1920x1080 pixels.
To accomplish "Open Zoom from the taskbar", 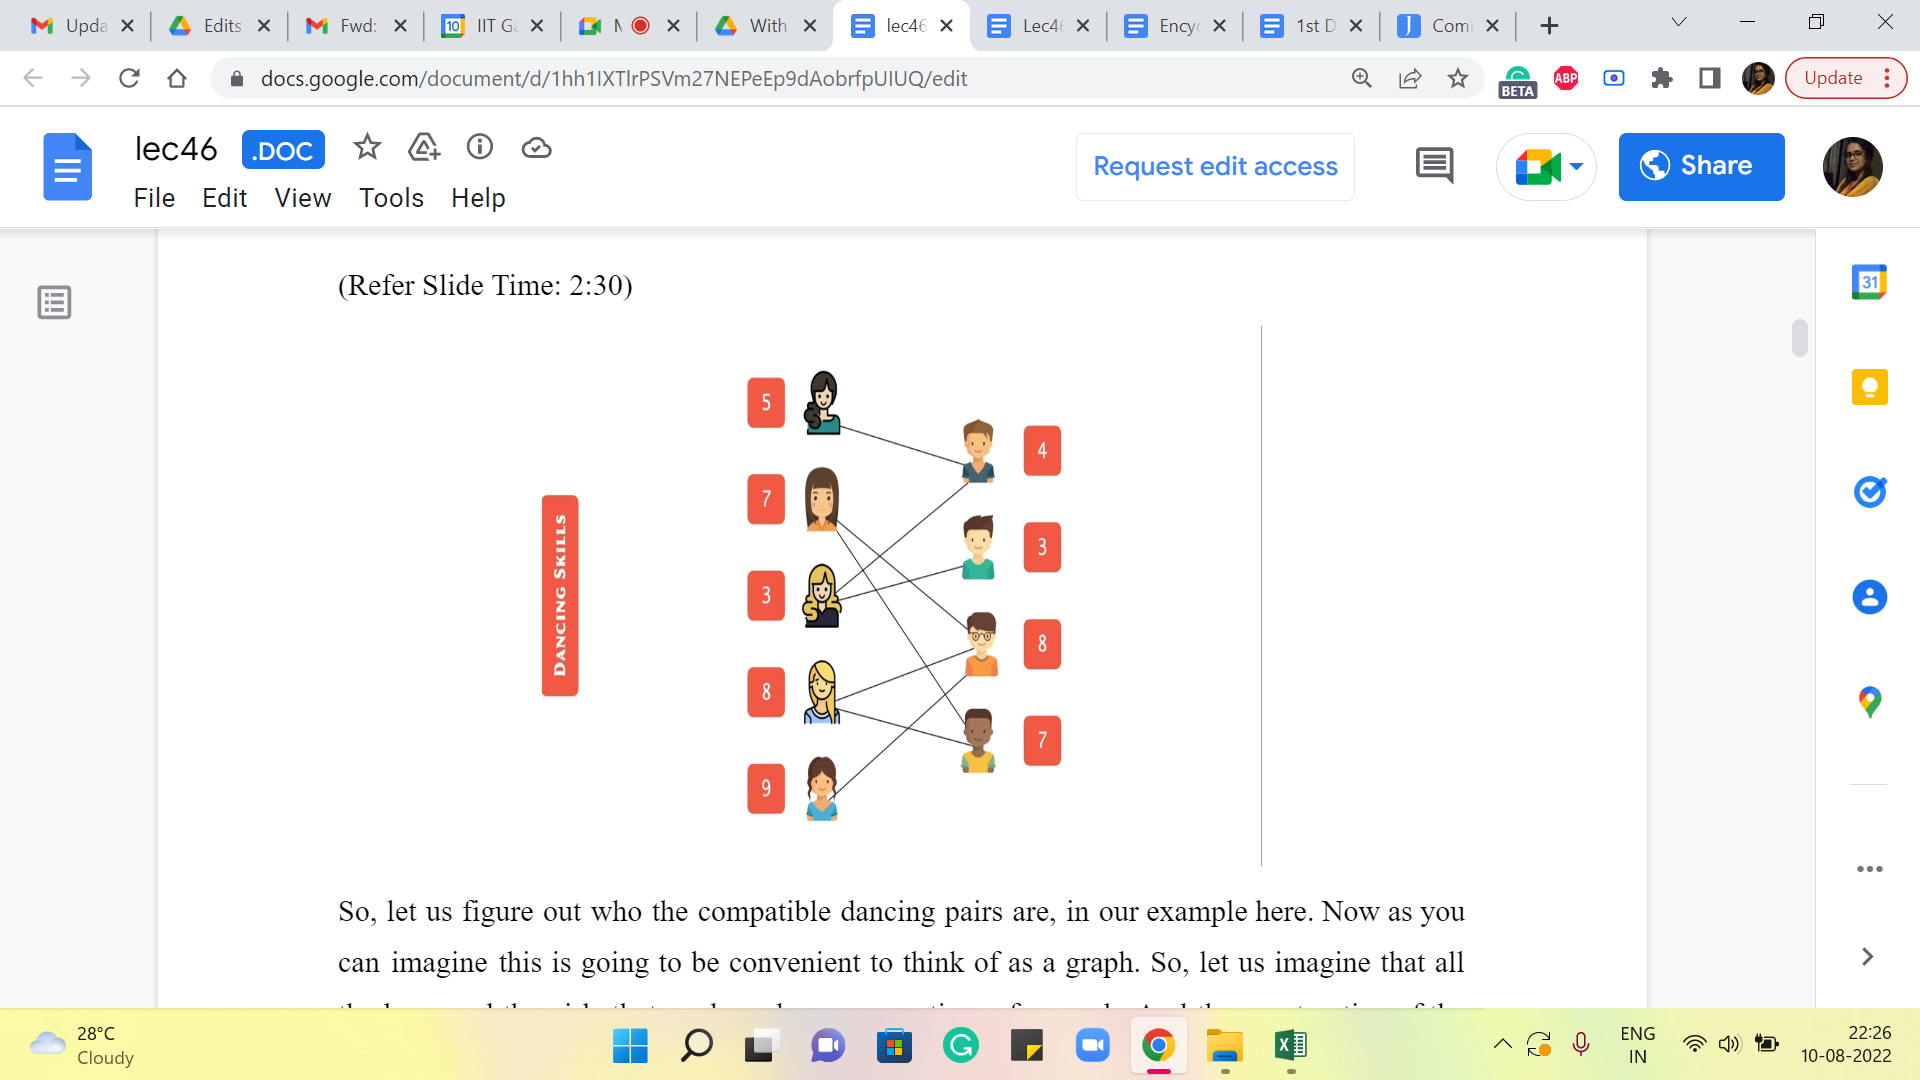I will click(1093, 1046).
